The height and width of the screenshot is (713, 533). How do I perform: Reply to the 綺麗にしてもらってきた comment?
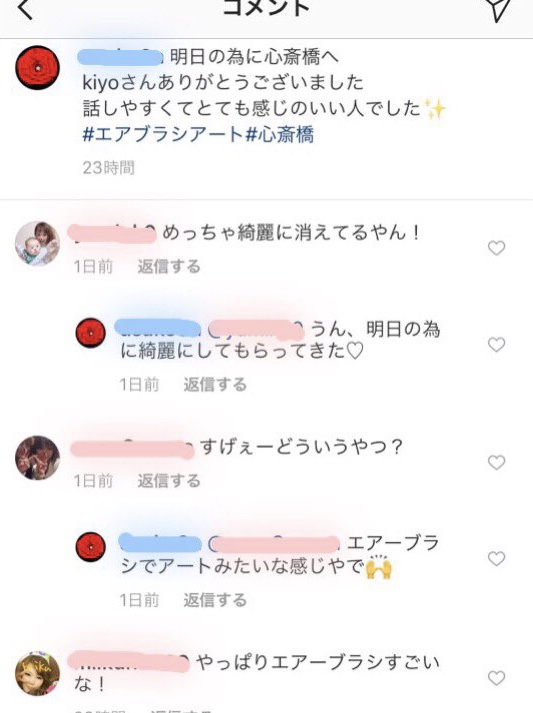pos(215,385)
